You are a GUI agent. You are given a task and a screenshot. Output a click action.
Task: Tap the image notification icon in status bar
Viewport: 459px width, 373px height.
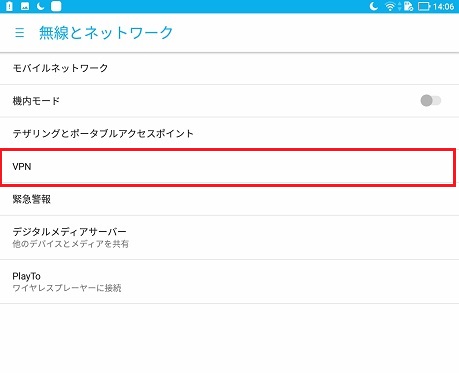tap(25, 6)
